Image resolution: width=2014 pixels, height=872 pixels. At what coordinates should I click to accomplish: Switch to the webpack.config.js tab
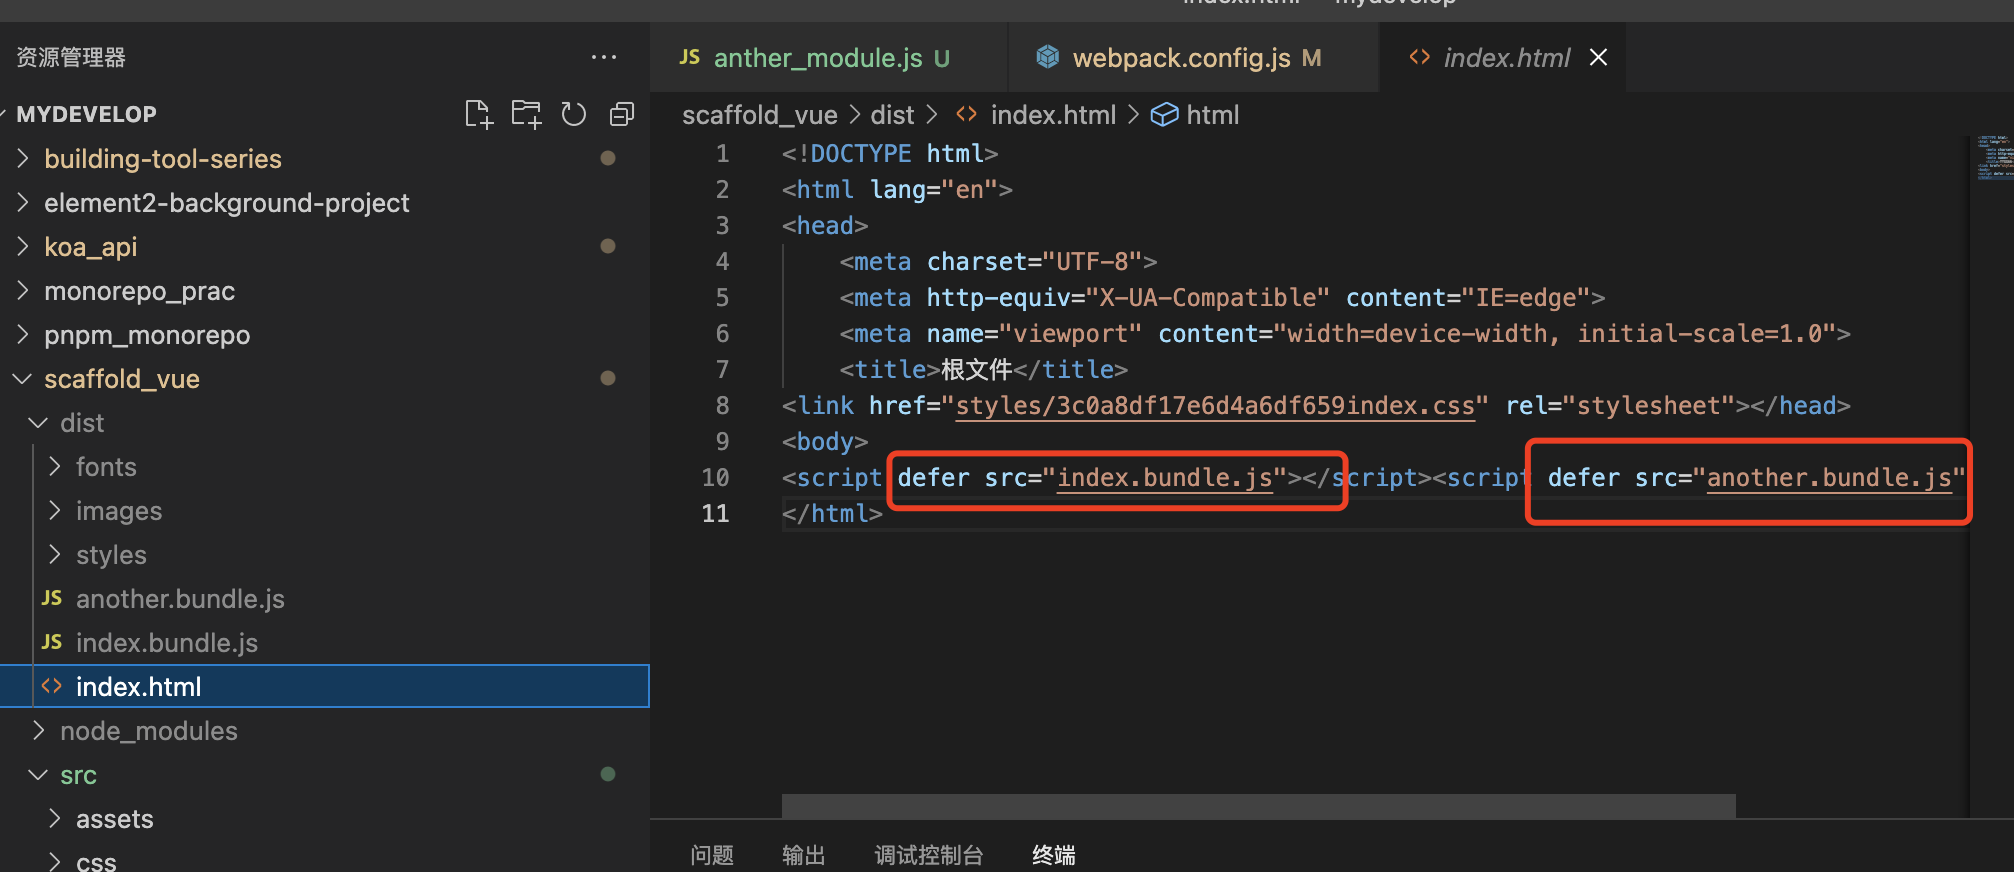[x=1193, y=57]
